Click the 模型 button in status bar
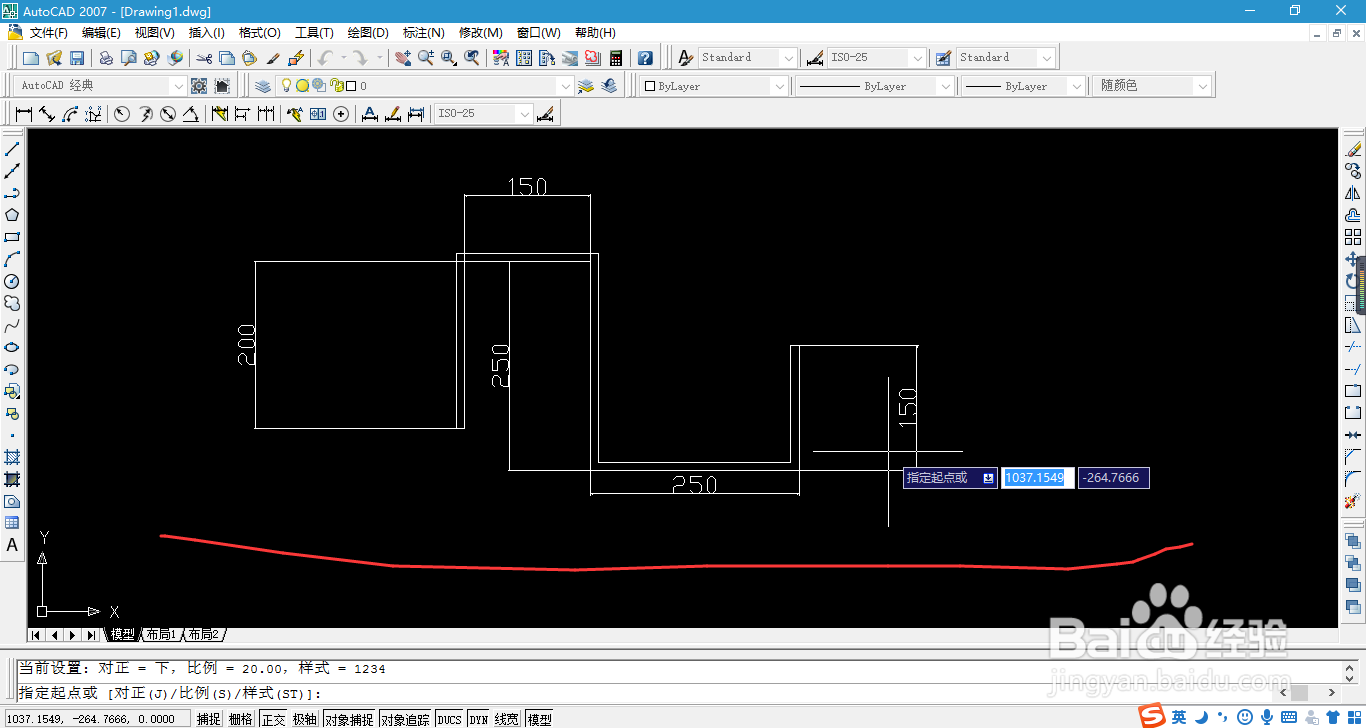Image resolution: width=1366 pixels, height=728 pixels. coord(539,719)
